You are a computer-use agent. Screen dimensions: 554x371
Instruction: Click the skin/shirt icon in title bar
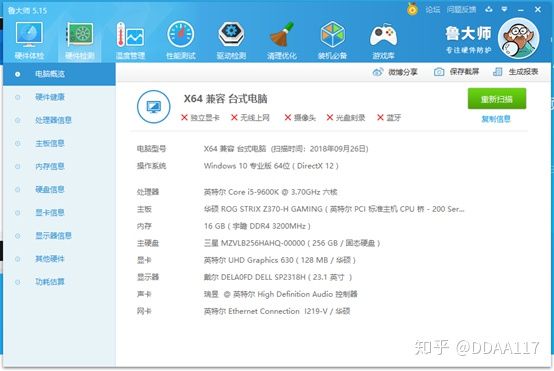(x=489, y=10)
